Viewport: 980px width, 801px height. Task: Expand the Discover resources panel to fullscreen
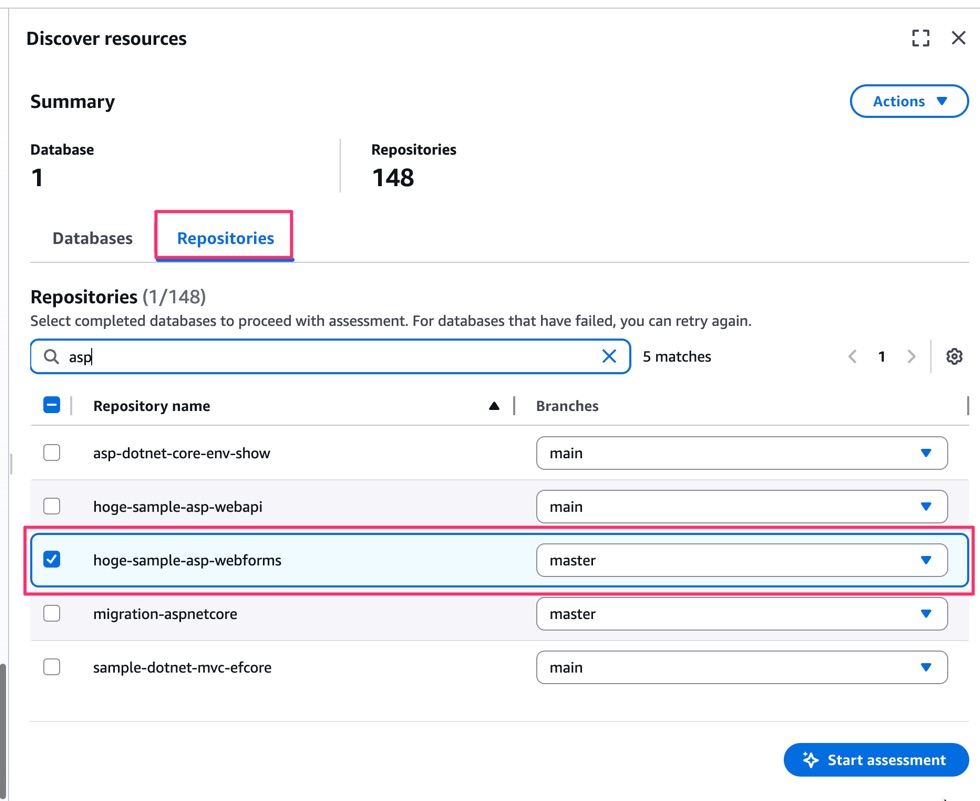920,38
